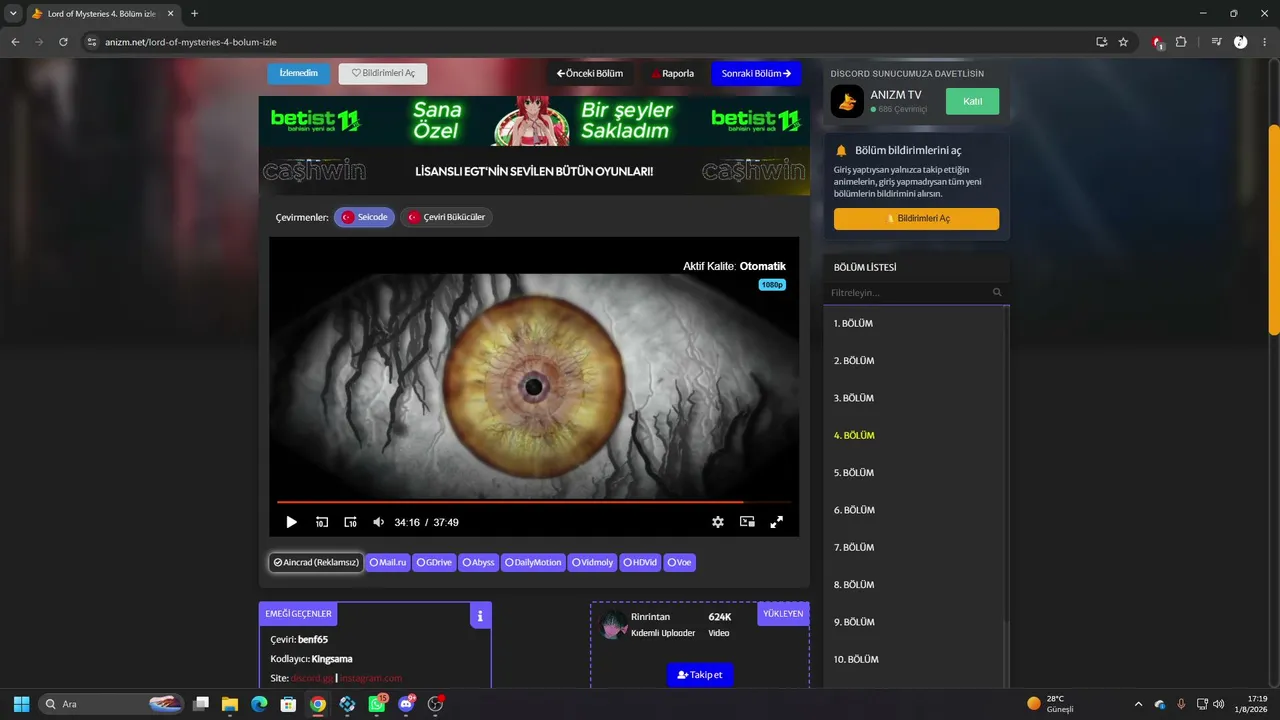Open the Windows Start menu
1280x720 pixels.
coord(21,704)
